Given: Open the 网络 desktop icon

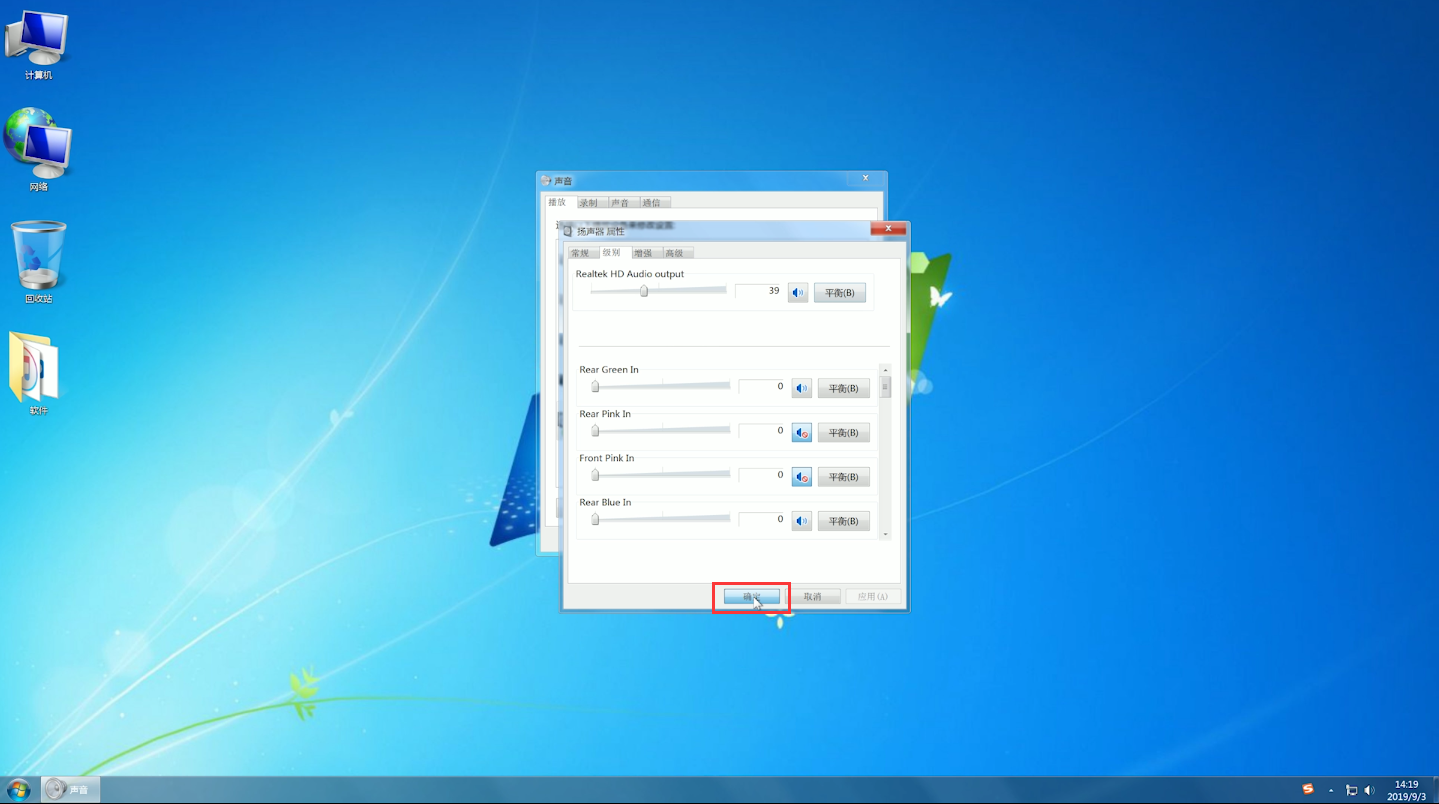Looking at the screenshot, I should click(x=38, y=151).
